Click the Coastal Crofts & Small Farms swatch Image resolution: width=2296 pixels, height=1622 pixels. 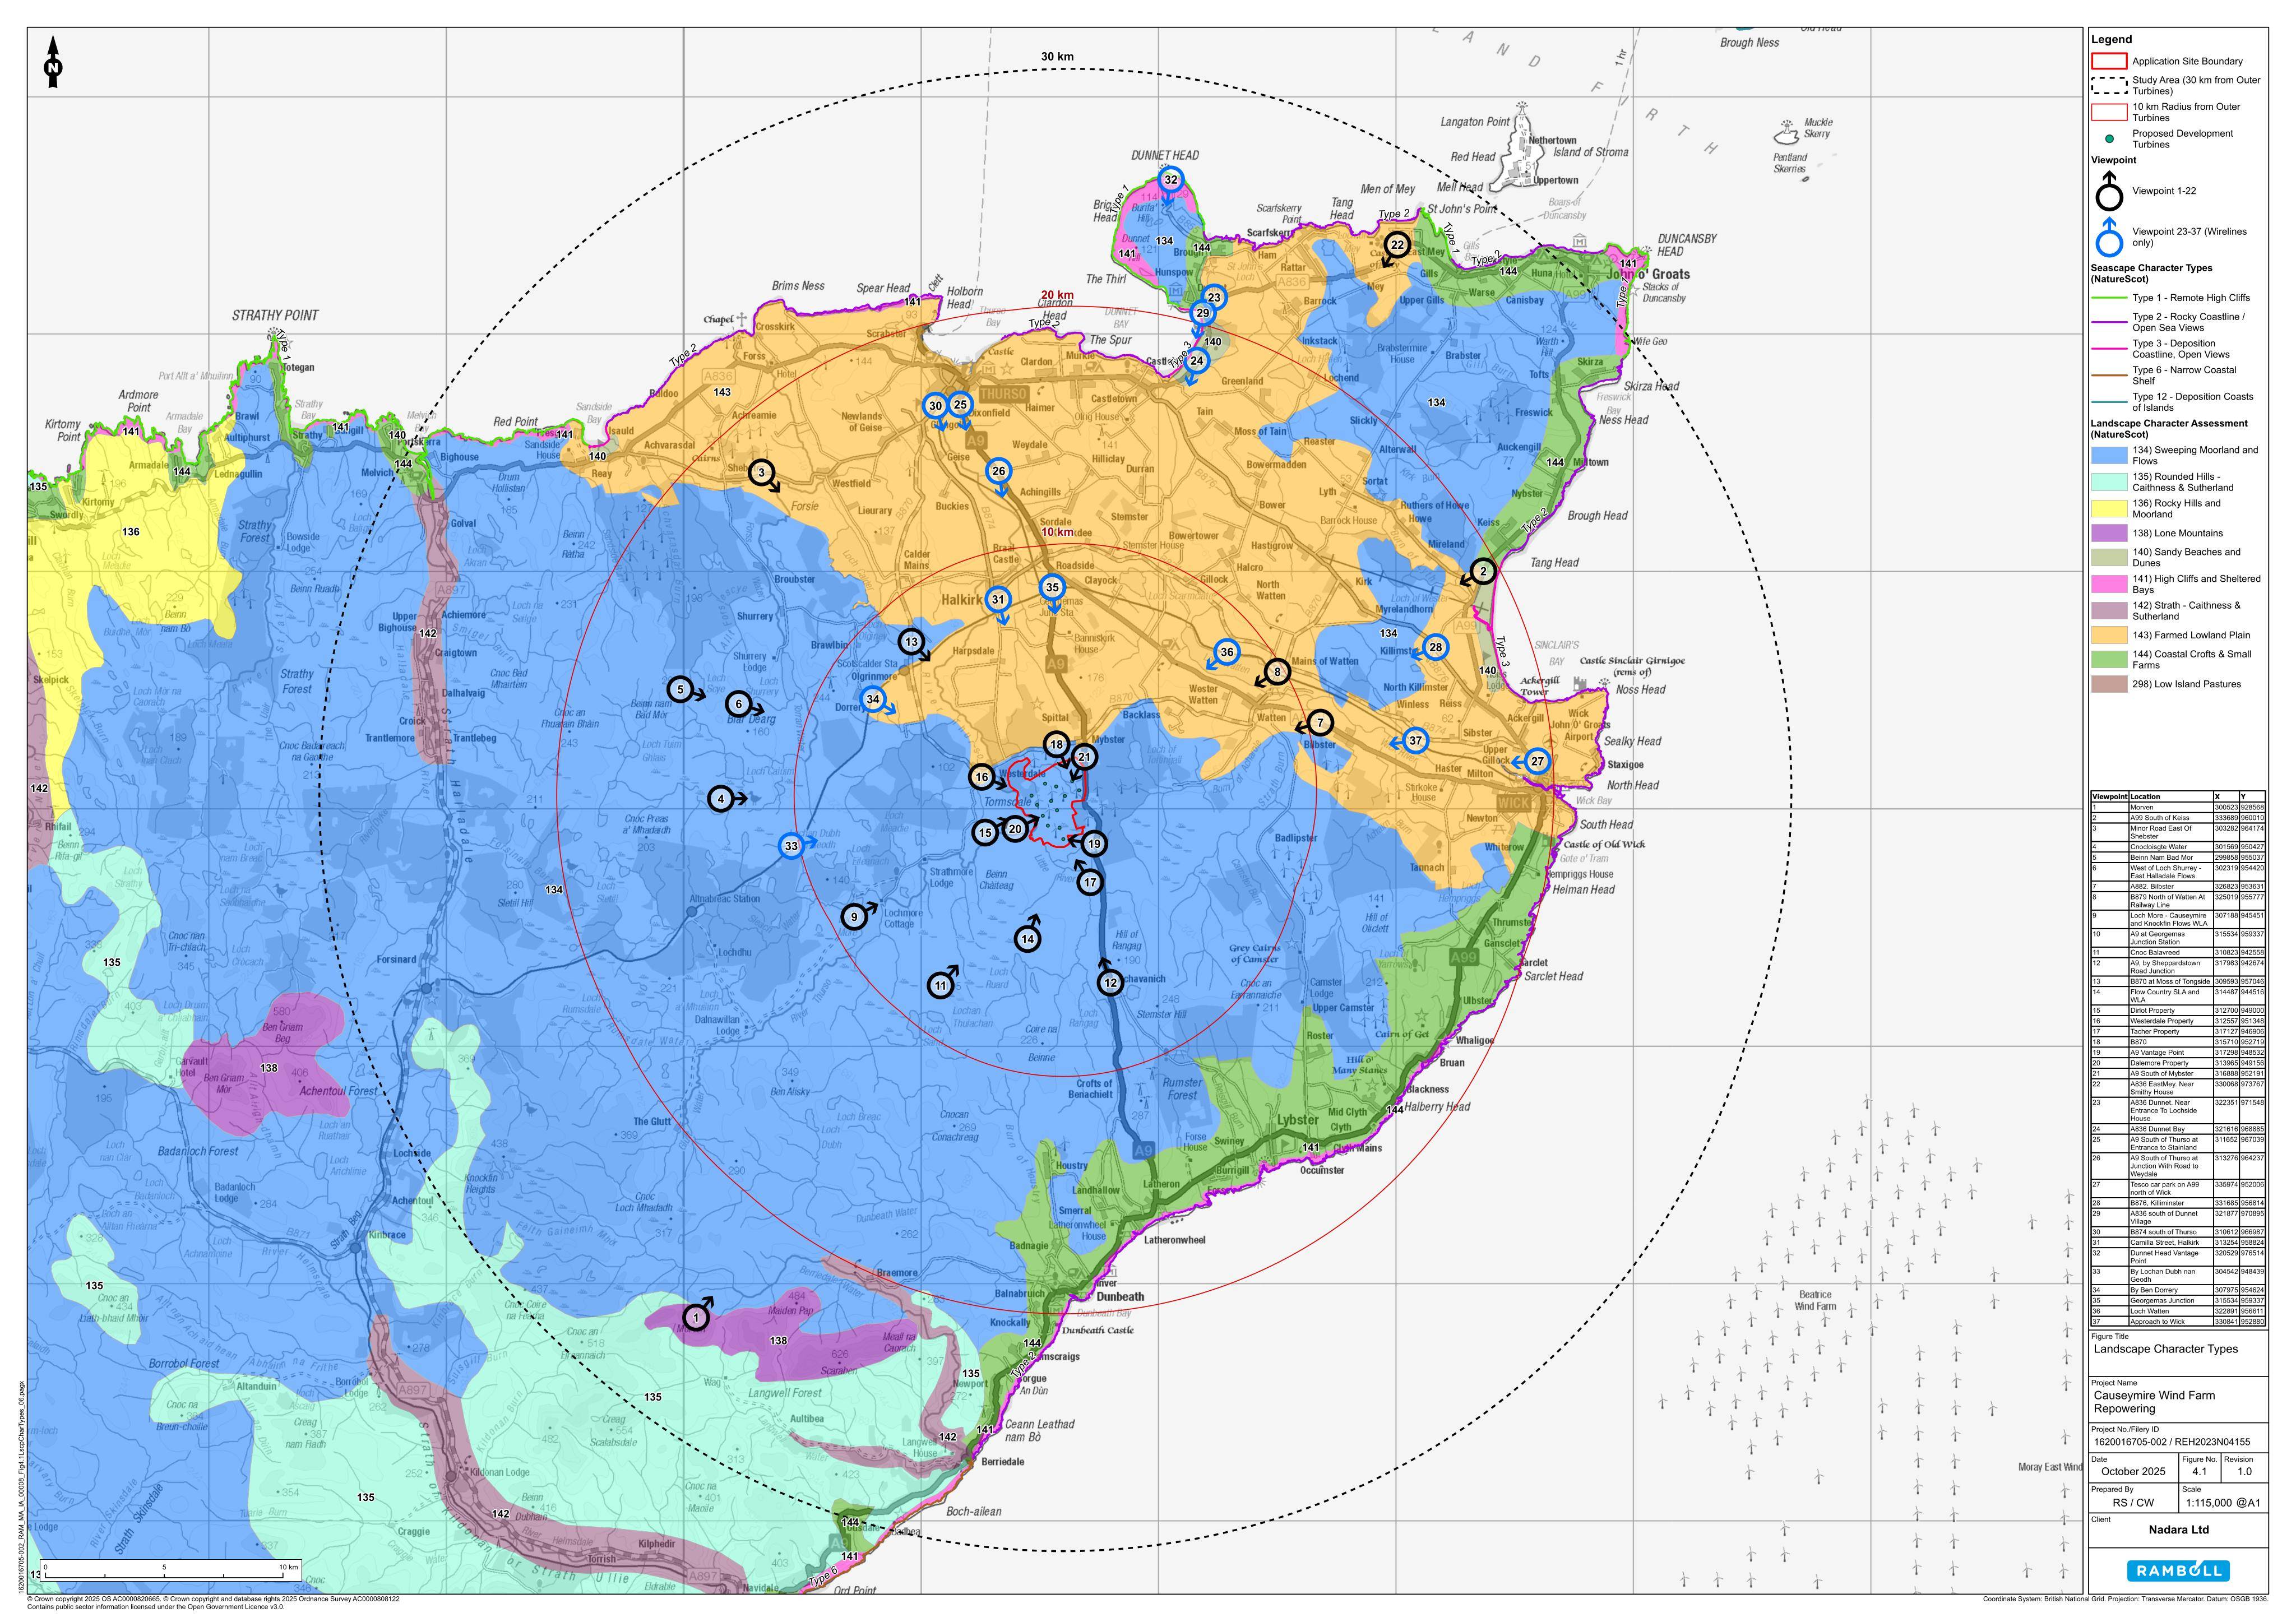(x=2109, y=659)
